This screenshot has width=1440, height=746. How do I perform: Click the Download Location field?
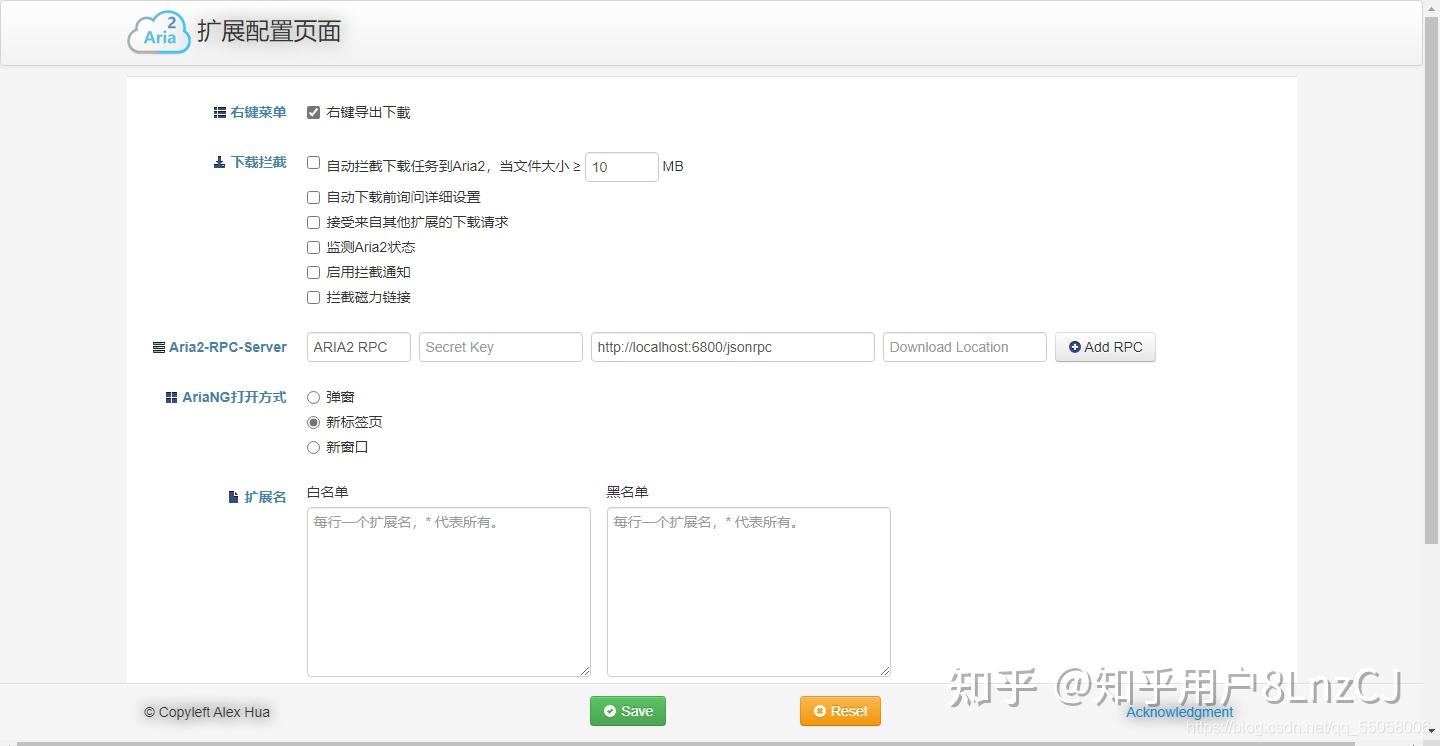pyautogui.click(x=963, y=347)
